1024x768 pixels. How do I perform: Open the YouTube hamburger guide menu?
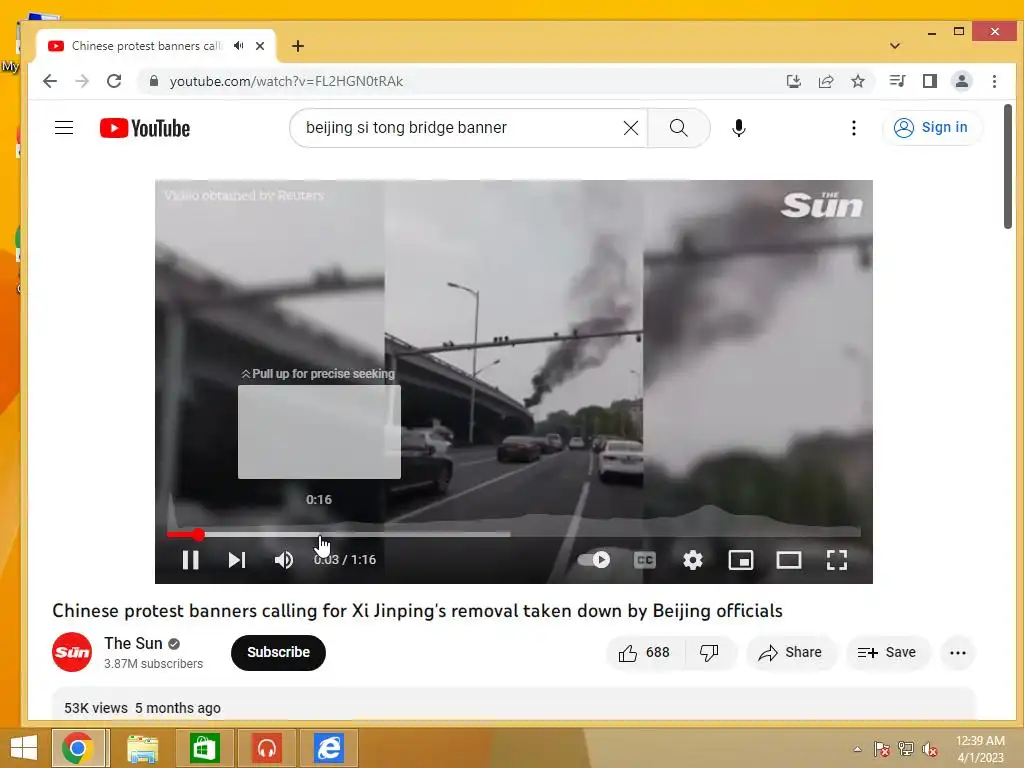coord(64,127)
